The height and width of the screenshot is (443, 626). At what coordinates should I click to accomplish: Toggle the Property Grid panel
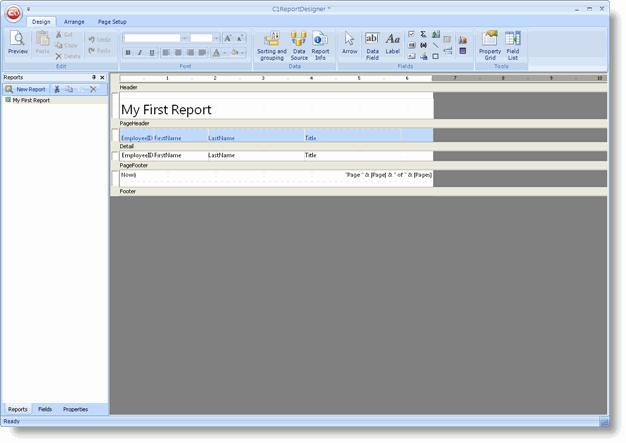[x=490, y=45]
